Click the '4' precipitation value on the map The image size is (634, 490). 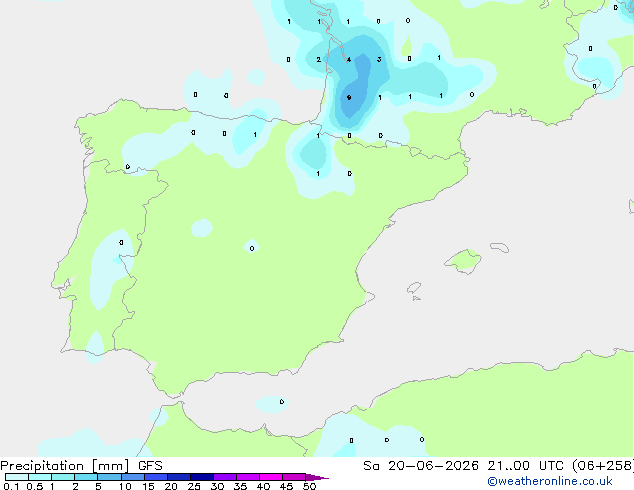[349, 59]
